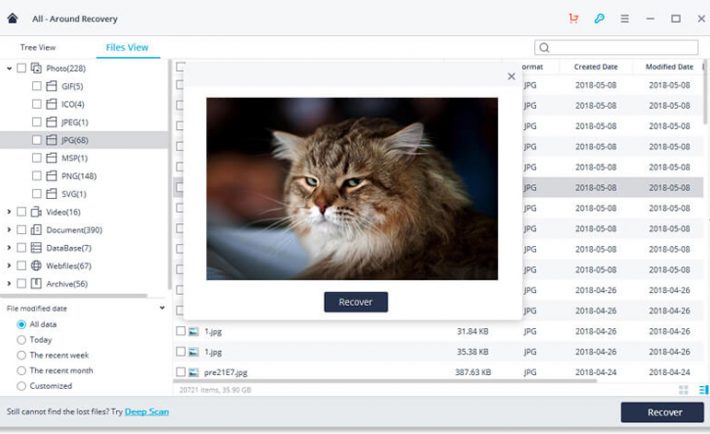710x434 pixels.
Task: Click the blue key registration icon
Action: click(599, 19)
